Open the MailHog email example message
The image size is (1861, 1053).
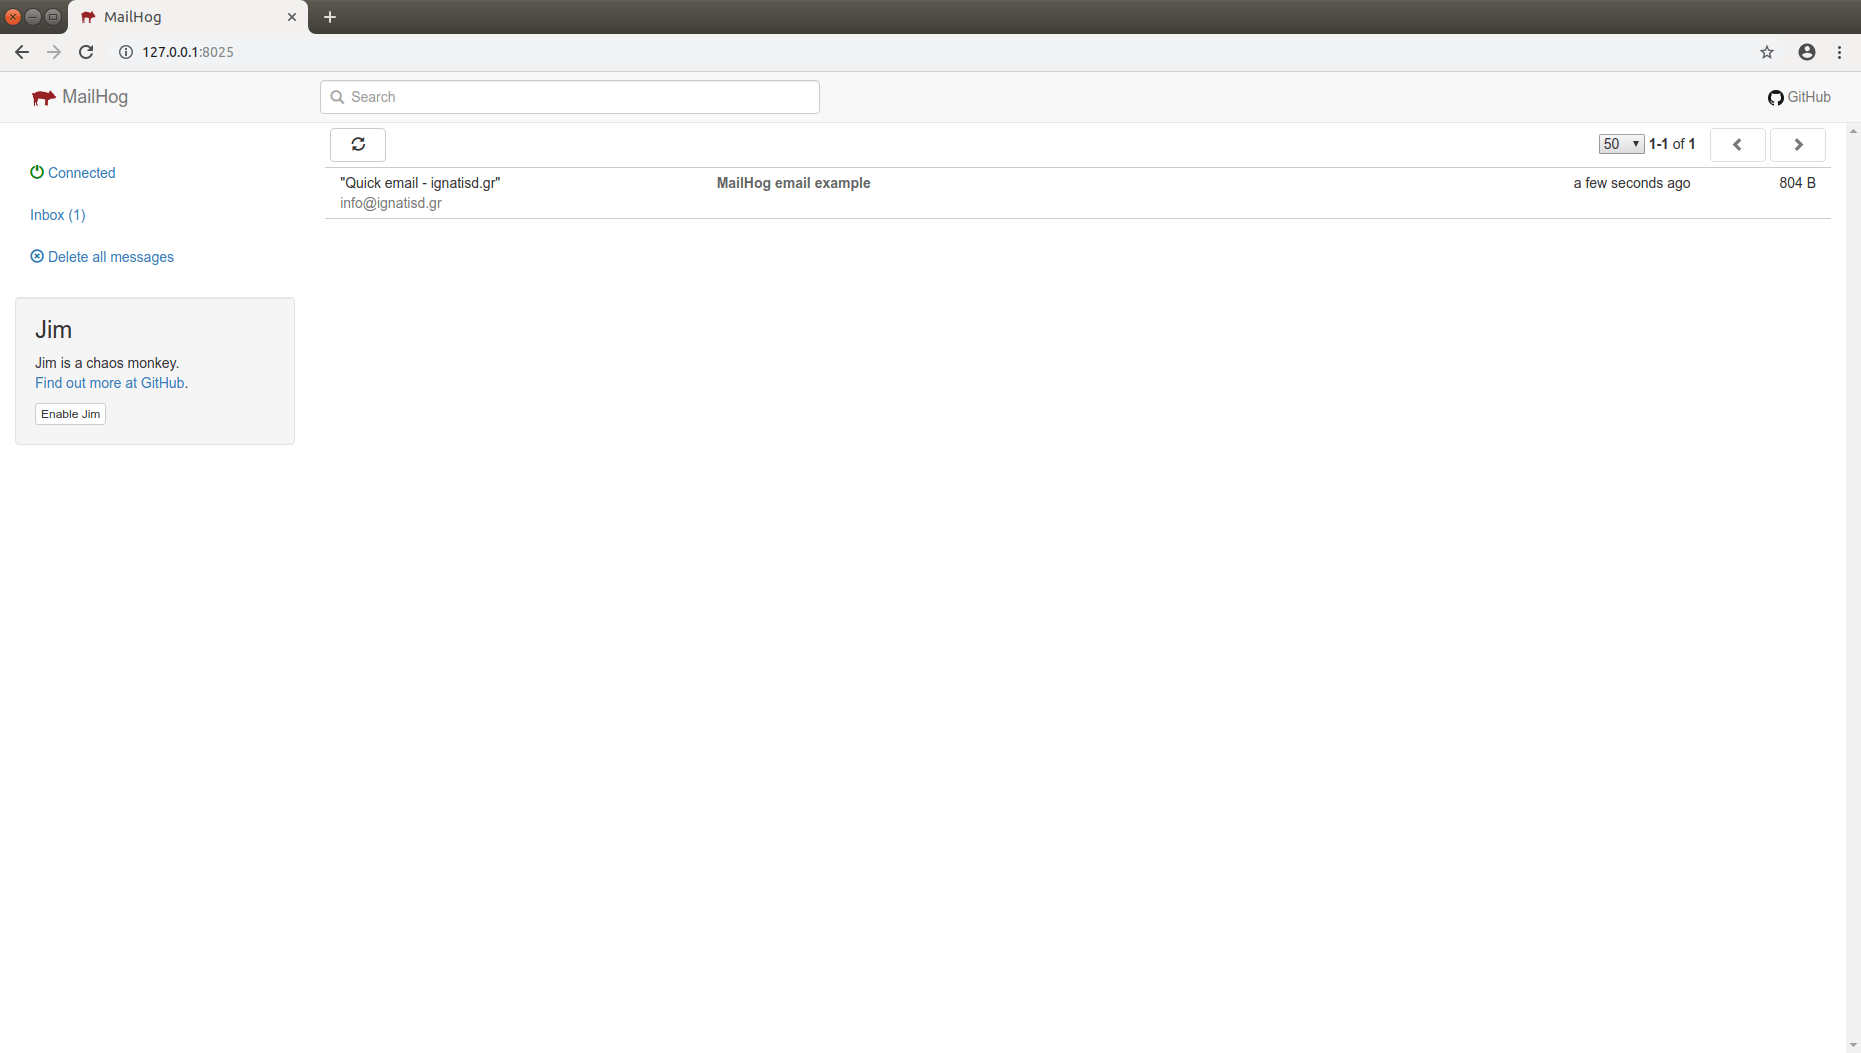pos(793,183)
